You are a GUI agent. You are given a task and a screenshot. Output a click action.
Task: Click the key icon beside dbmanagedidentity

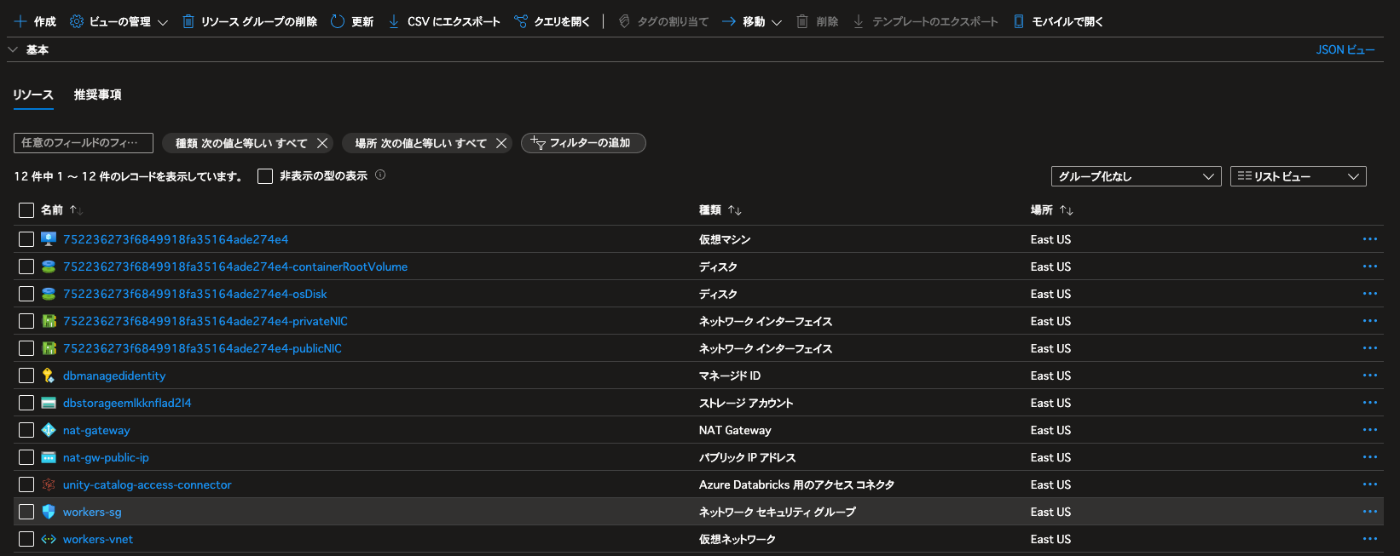tap(48, 376)
